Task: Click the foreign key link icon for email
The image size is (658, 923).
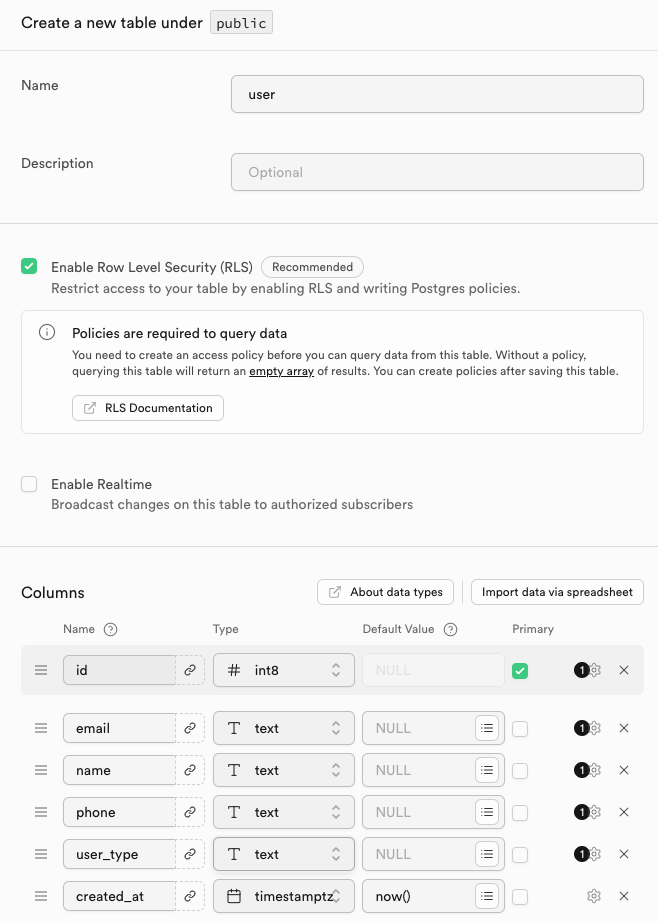Action: pyautogui.click(x=190, y=728)
